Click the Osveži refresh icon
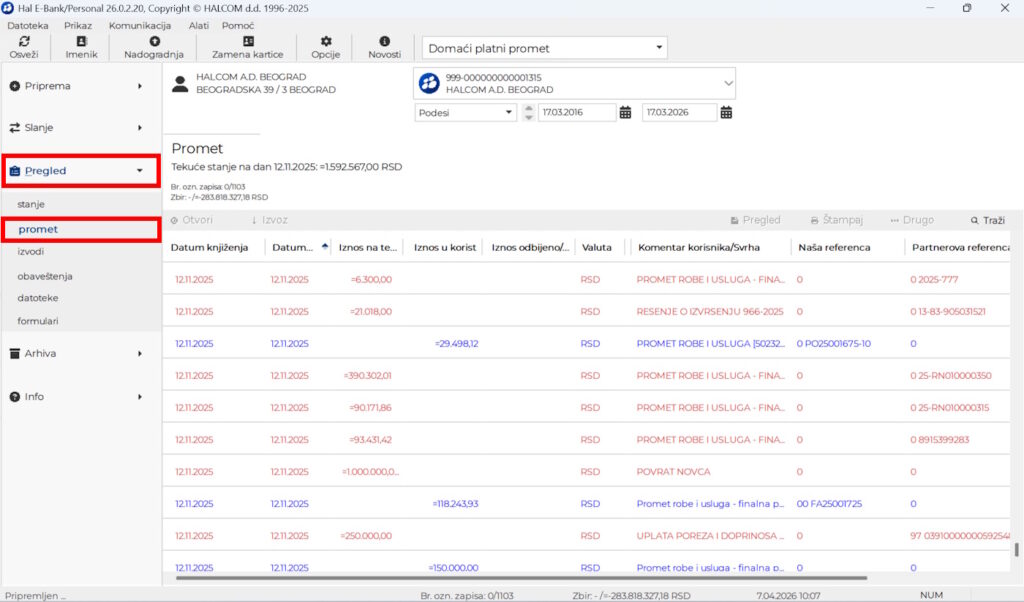This screenshot has height=602, width=1024. tap(24, 42)
